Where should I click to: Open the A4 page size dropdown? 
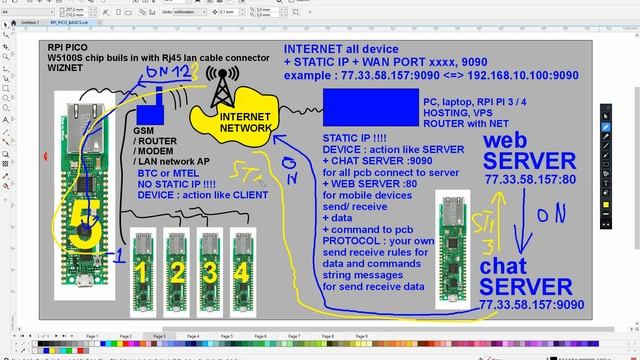click(28, 12)
